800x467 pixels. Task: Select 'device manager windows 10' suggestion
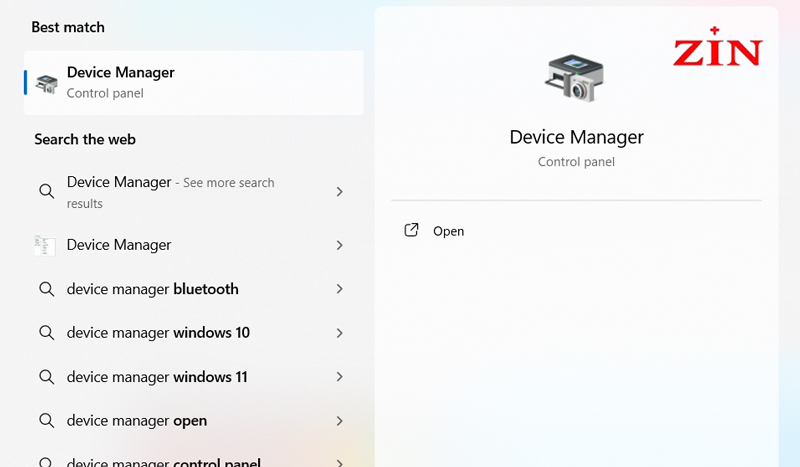pyautogui.click(x=194, y=333)
